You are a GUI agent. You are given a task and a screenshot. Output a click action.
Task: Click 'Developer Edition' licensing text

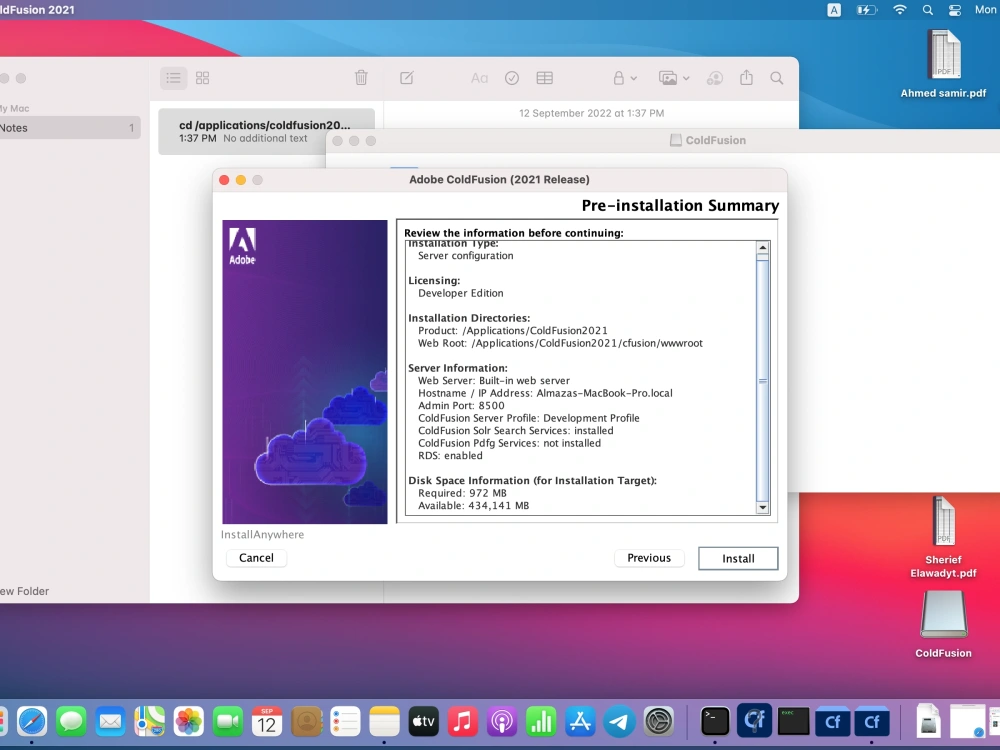(x=460, y=293)
